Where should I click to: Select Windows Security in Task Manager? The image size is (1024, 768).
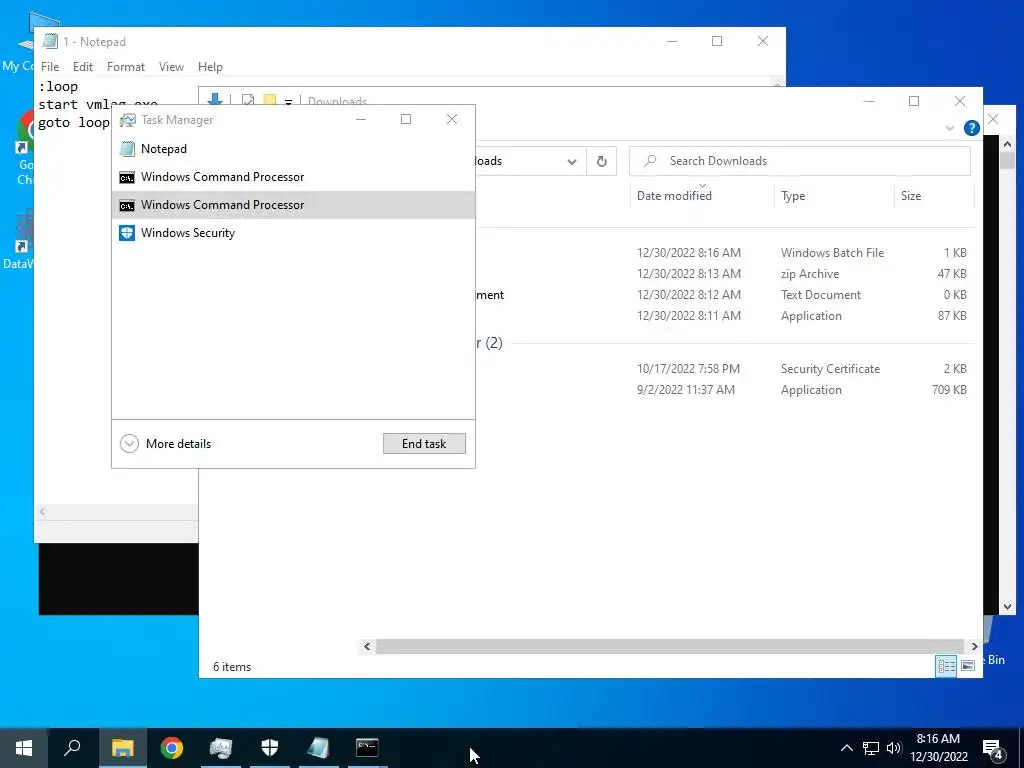click(293, 233)
